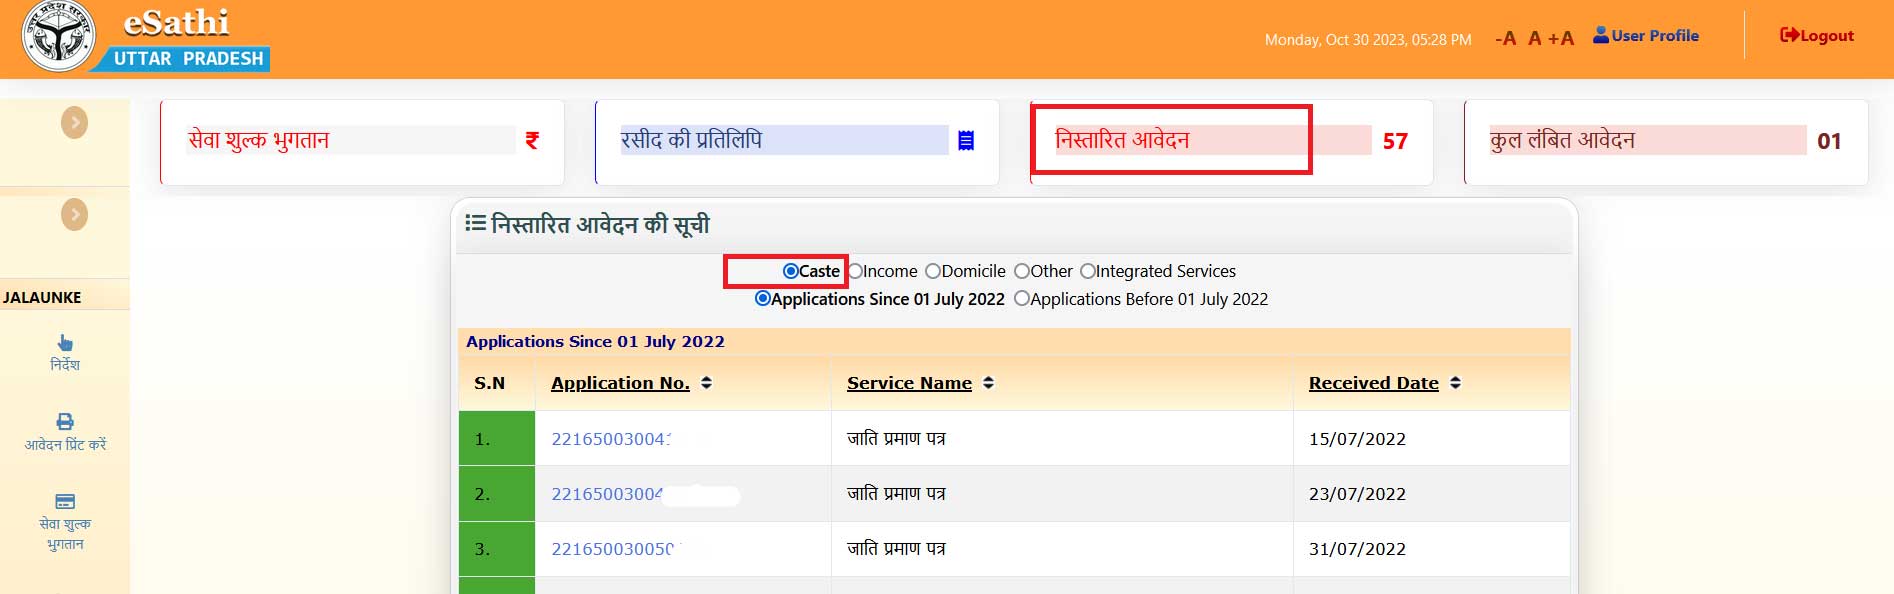
Task: Open the कुल लंबित आवेदन card
Action: [1666, 142]
